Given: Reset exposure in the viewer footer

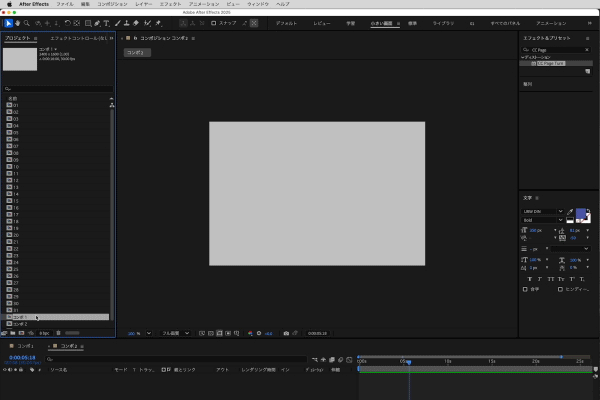Looking at the screenshot, I should tap(259, 333).
